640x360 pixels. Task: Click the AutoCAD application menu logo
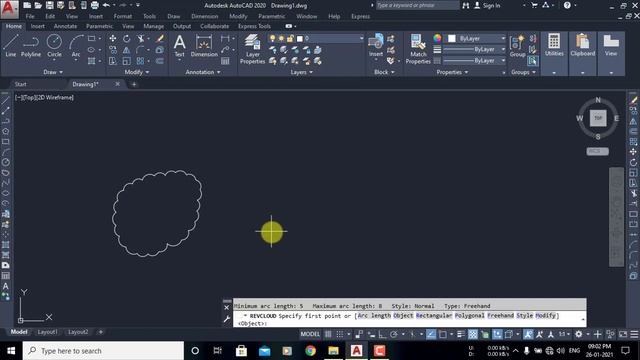[x=9, y=9]
